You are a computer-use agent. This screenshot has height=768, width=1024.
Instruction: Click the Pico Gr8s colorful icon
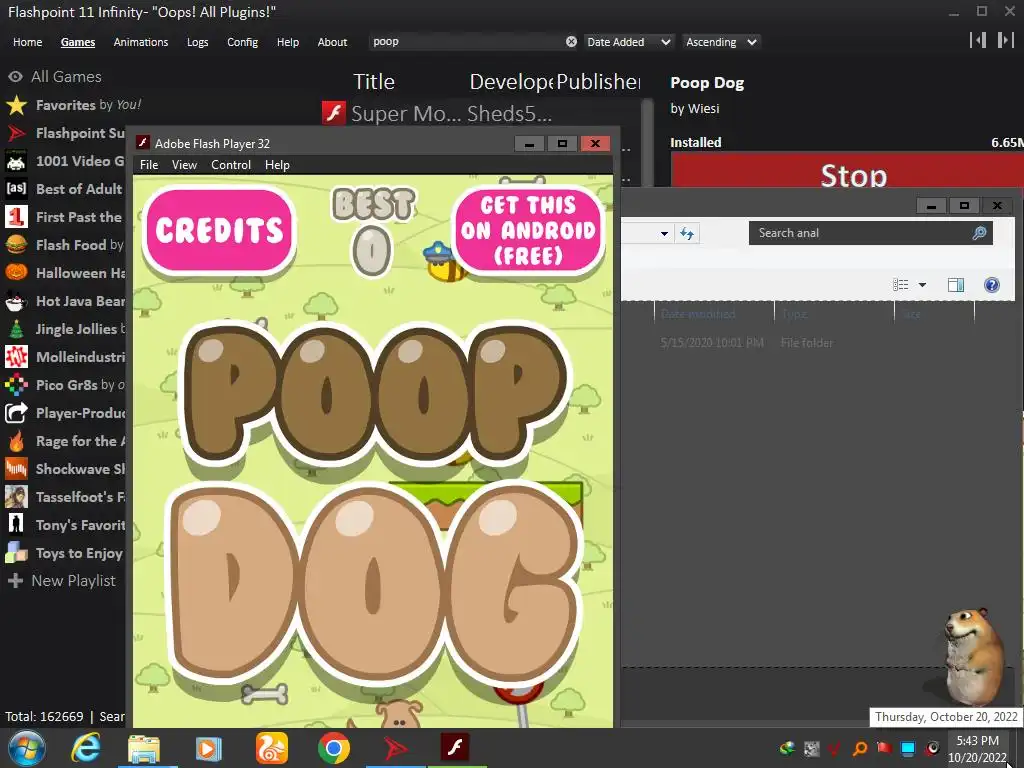[16, 385]
